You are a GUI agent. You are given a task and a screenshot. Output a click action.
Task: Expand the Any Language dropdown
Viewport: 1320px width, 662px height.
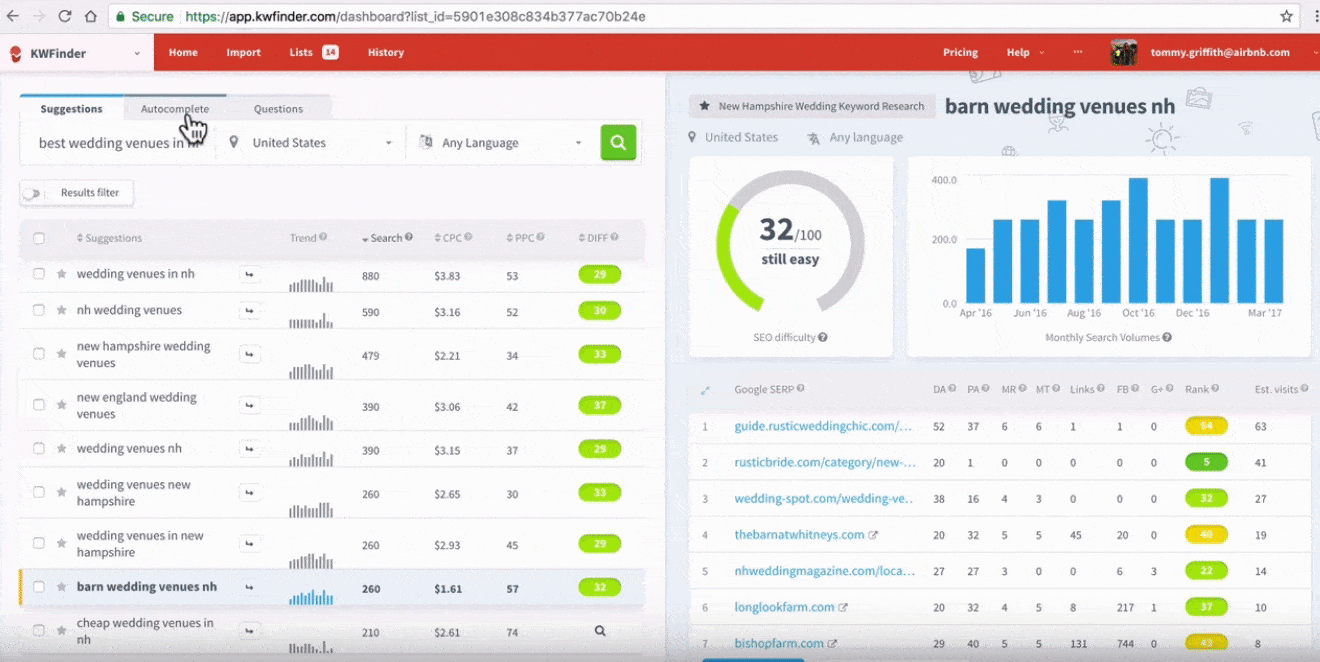500,143
